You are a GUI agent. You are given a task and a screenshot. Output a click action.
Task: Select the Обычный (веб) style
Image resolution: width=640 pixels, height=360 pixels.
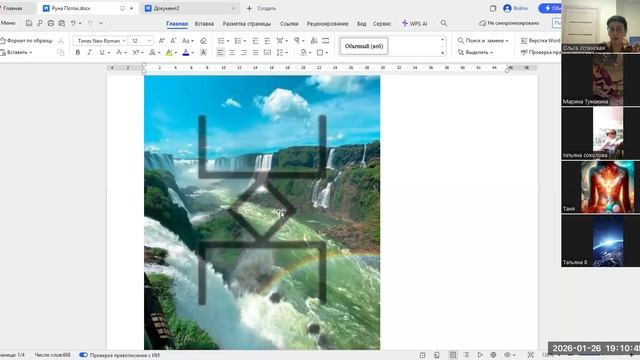tap(364, 46)
